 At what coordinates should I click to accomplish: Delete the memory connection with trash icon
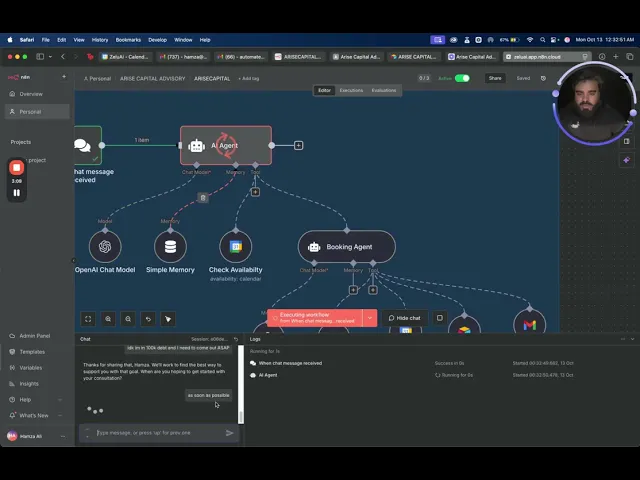tap(203, 198)
